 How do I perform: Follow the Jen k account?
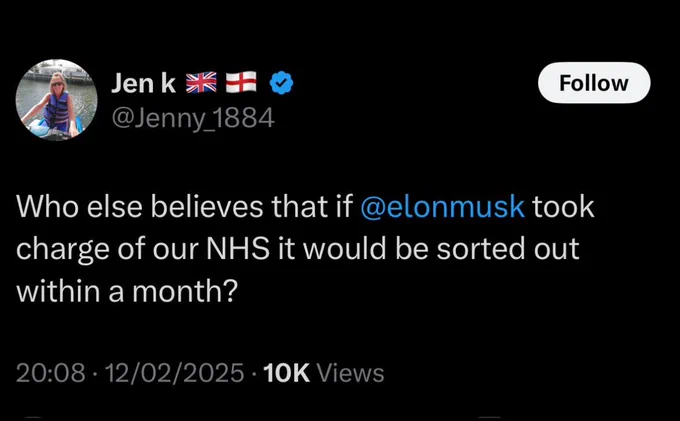click(594, 83)
